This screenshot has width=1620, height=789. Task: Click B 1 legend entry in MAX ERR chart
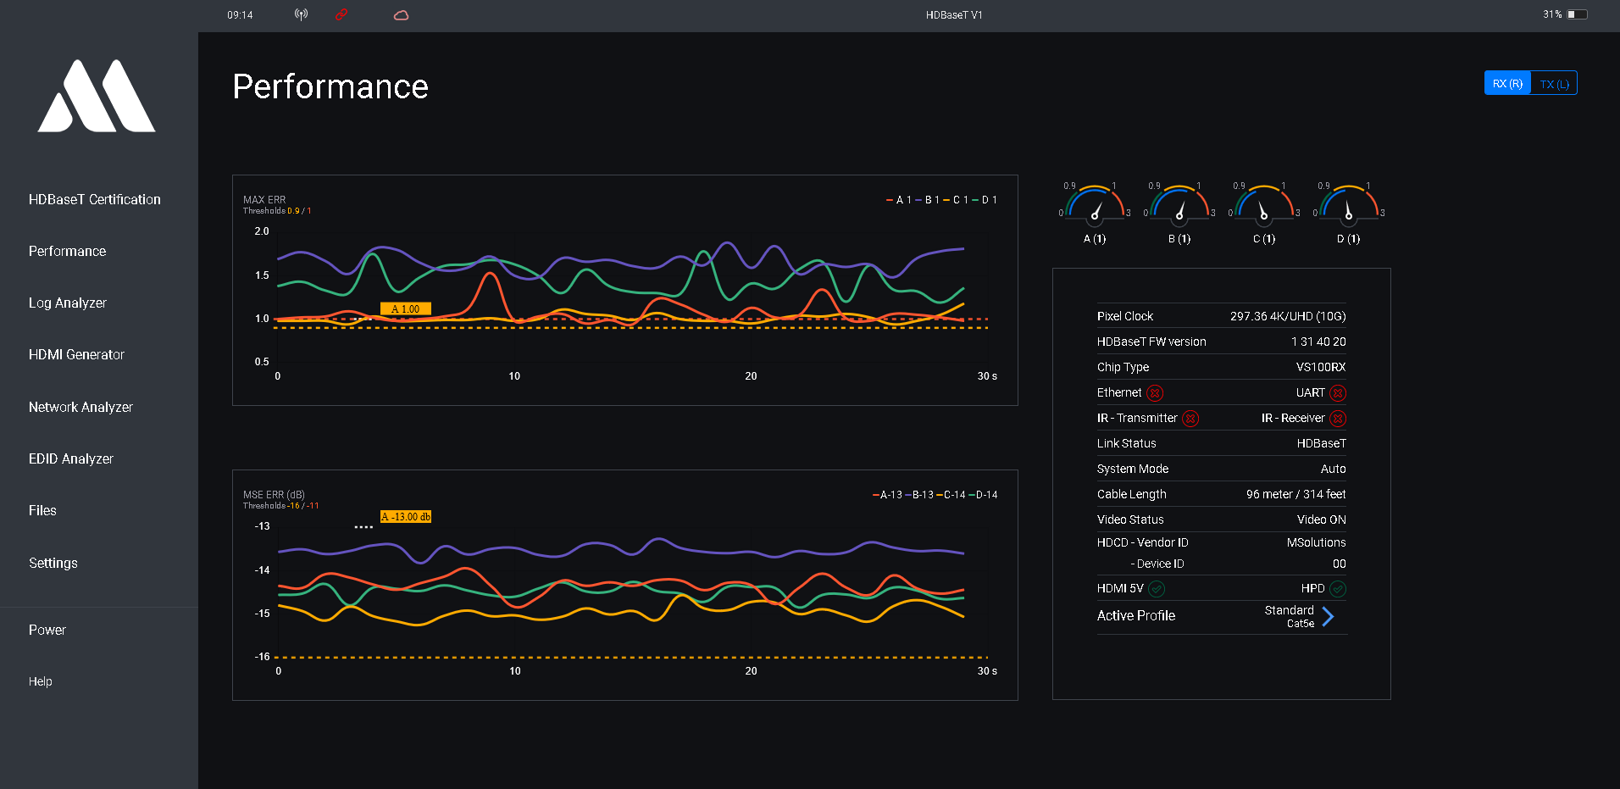point(928,200)
